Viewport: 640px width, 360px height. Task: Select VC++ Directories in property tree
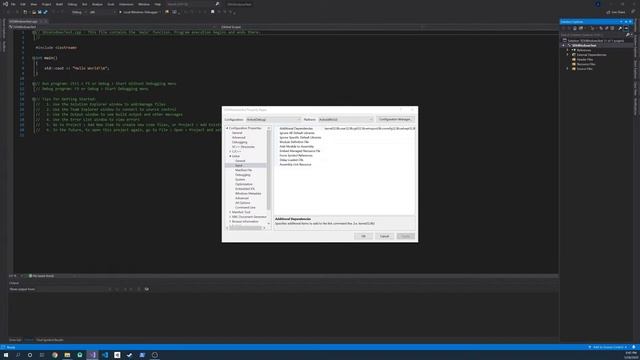pos(243,147)
